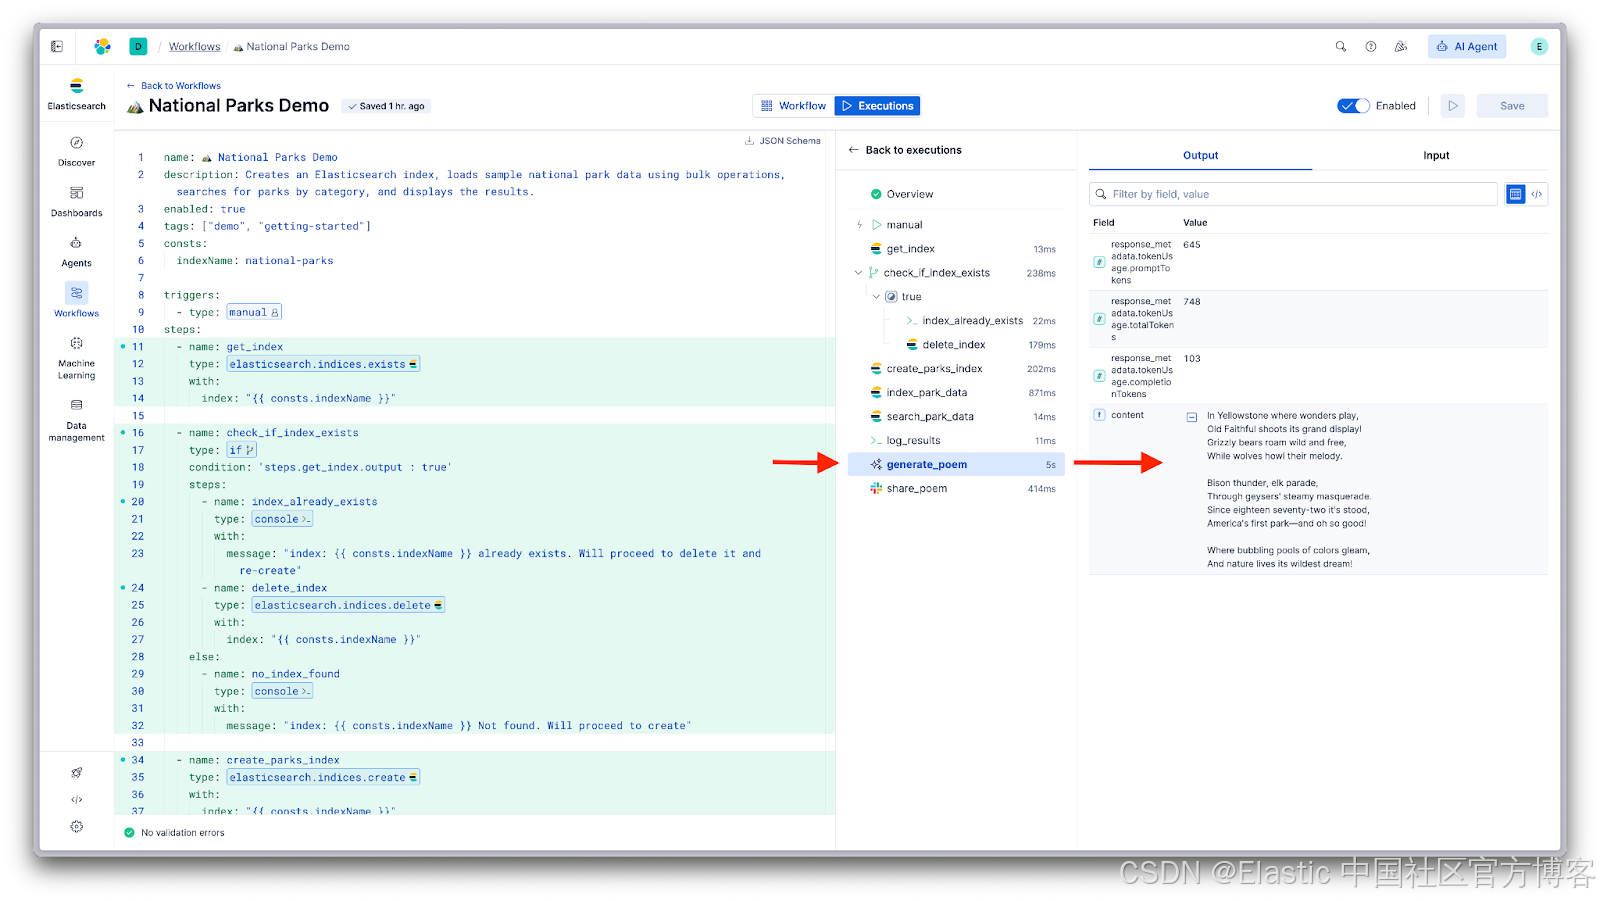The height and width of the screenshot is (901, 1600).
Task: Click the Field column header
Action: click(x=1103, y=223)
